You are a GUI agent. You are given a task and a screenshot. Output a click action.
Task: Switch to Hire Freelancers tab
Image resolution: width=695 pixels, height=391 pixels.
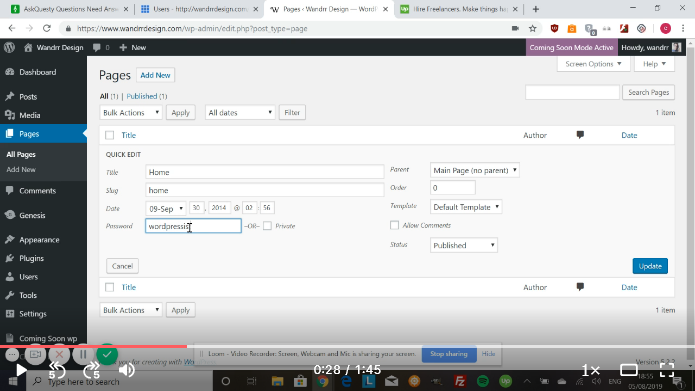coord(459,9)
